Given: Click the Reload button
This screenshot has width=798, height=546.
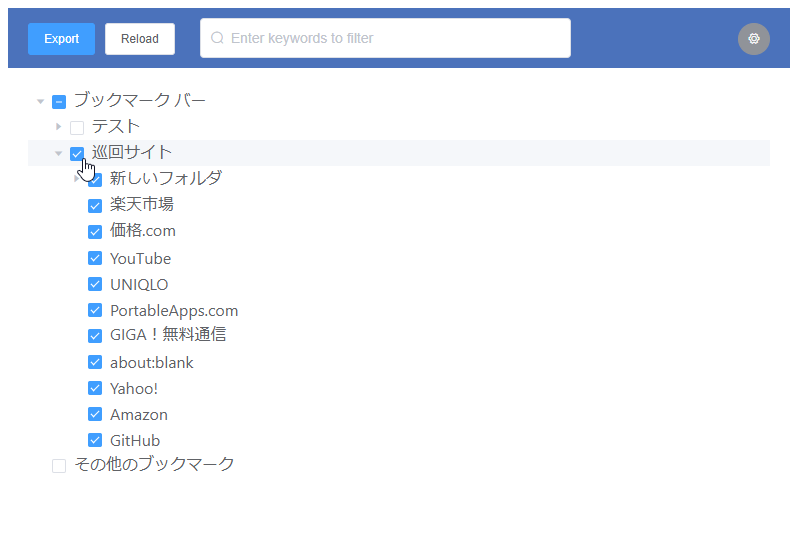Looking at the screenshot, I should click(x=140, y=39).
